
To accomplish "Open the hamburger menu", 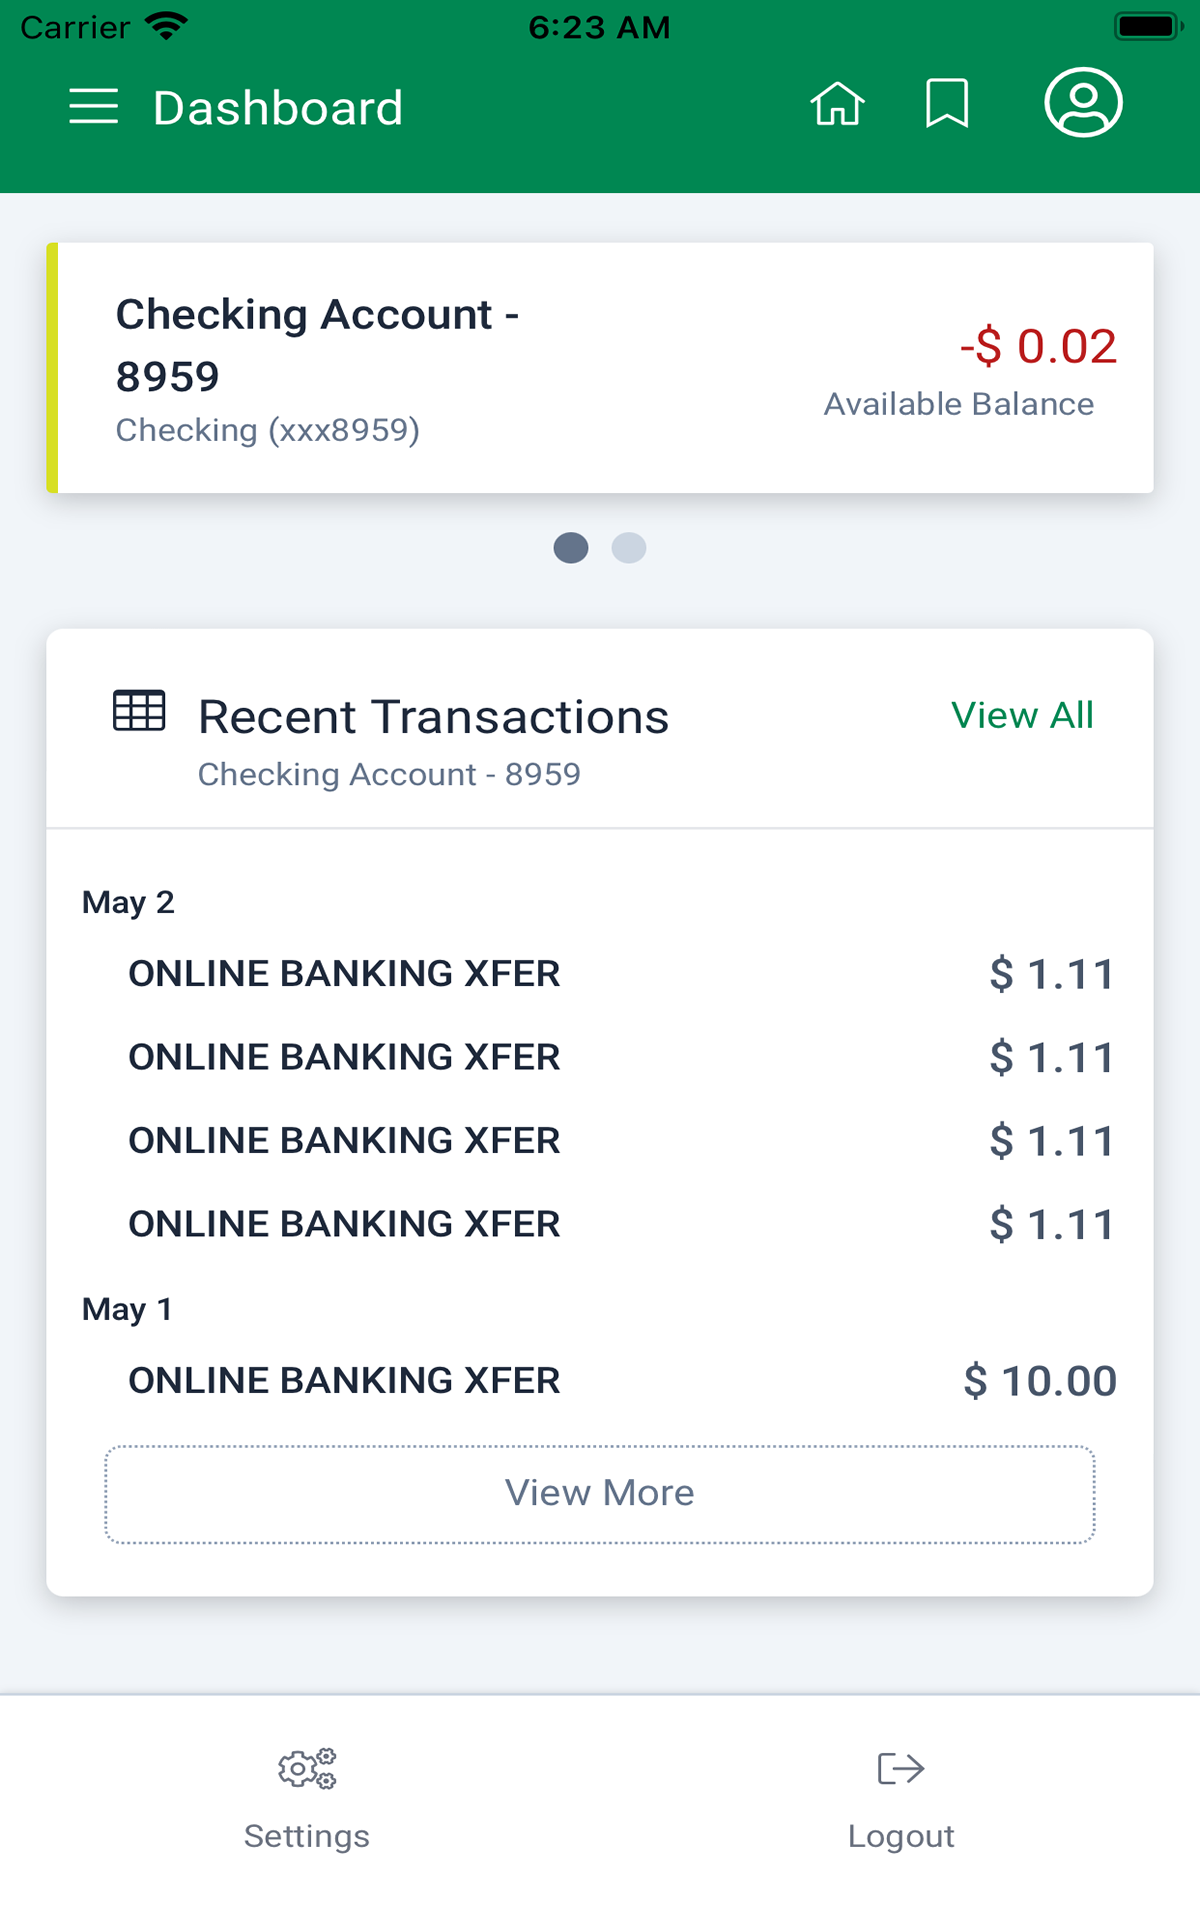I will [x=93, y=106].
